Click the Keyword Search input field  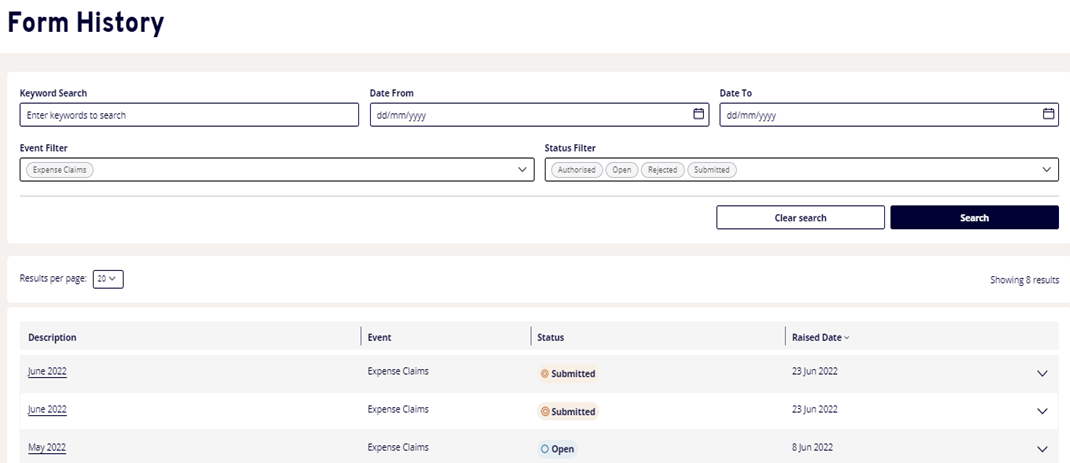coord(189,115)
